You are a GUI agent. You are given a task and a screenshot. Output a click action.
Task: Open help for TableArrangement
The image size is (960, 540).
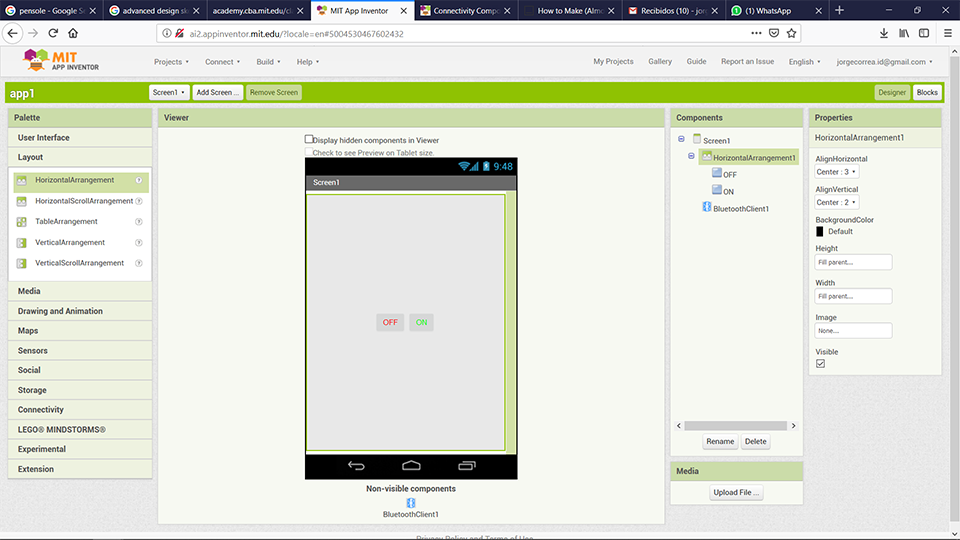point(139,222)
